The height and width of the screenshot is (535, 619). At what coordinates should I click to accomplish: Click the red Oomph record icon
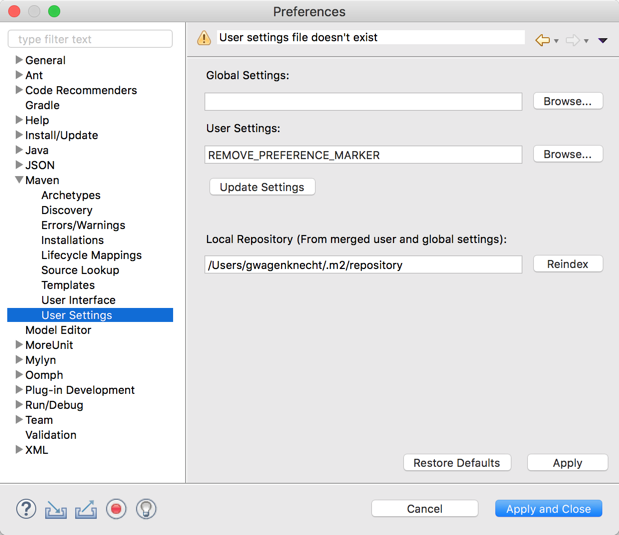tap(116, 509)
